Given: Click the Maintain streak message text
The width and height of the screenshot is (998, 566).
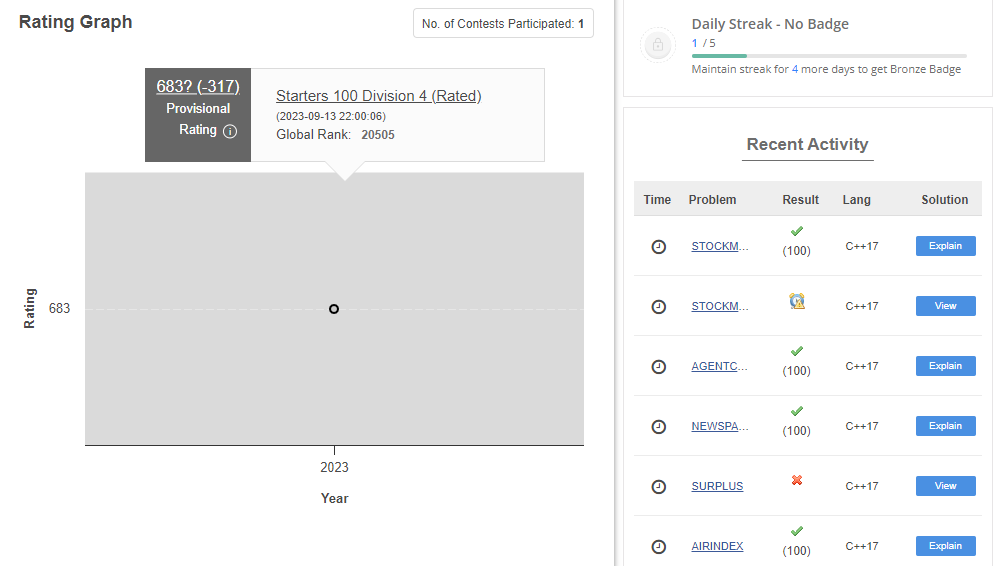Looking at the screenshot, I should (826, 69).
